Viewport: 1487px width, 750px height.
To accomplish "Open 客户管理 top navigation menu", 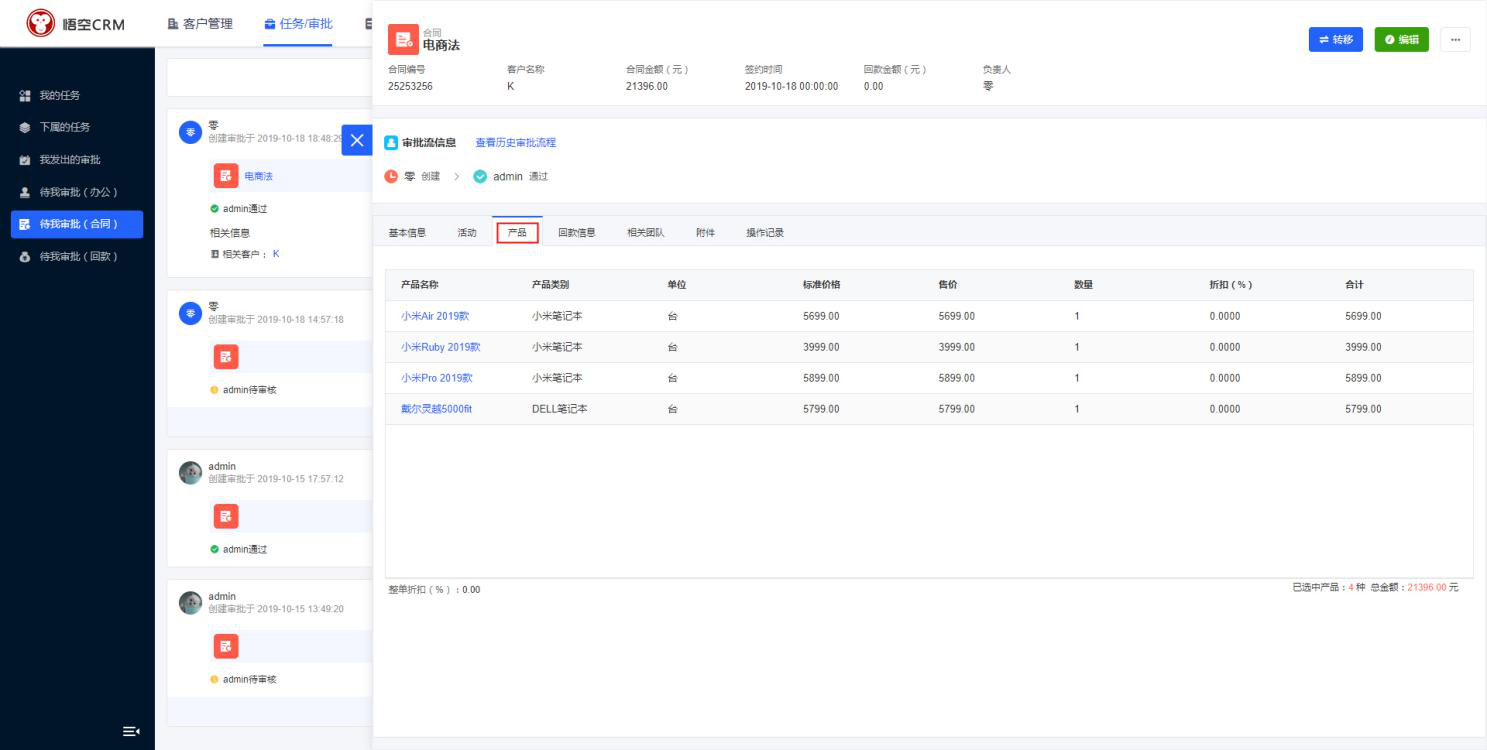I will click(200, 24).
